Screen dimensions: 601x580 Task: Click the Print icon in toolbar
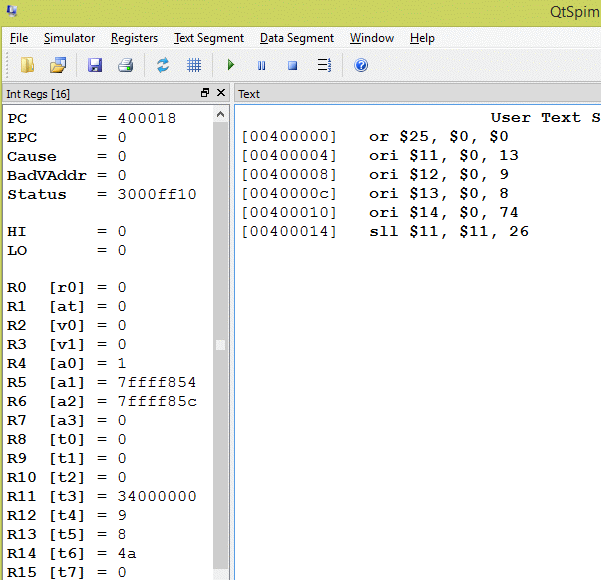125,66
